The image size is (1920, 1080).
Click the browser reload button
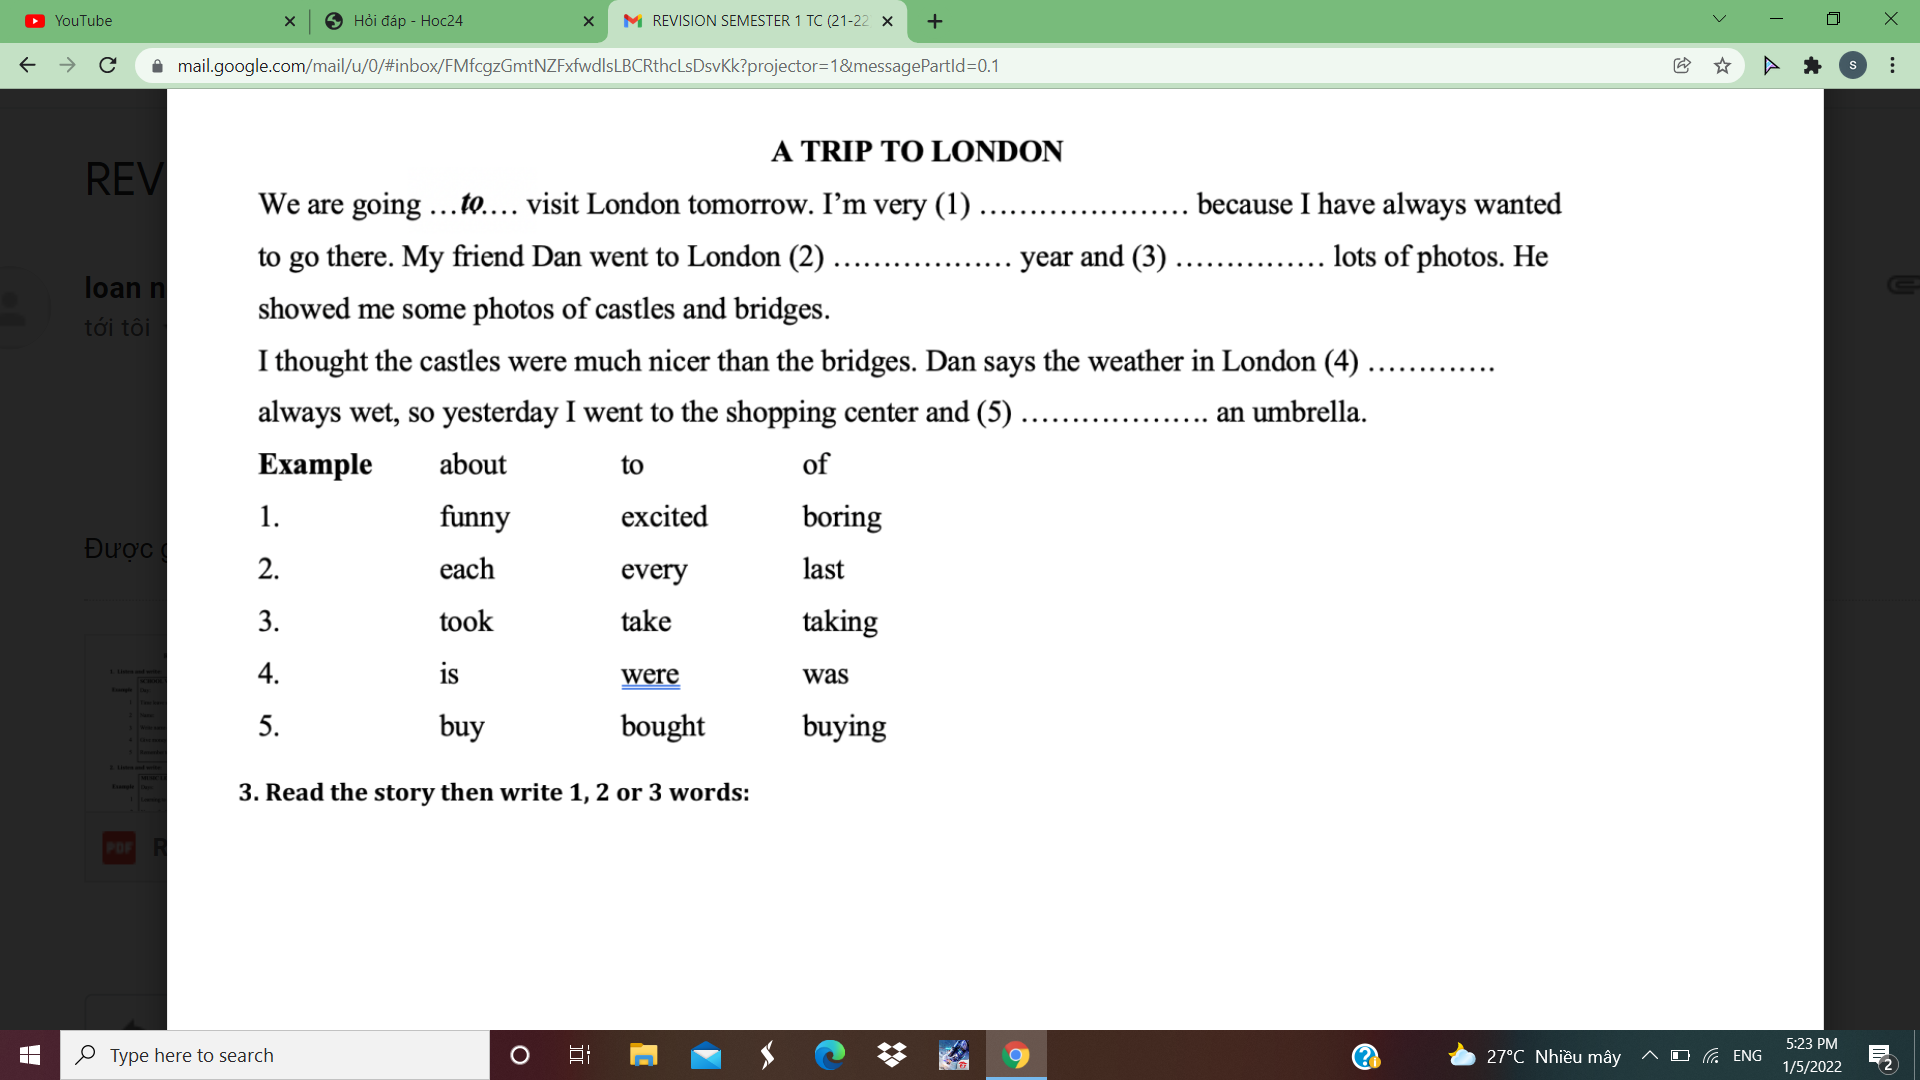coord(108,66)
